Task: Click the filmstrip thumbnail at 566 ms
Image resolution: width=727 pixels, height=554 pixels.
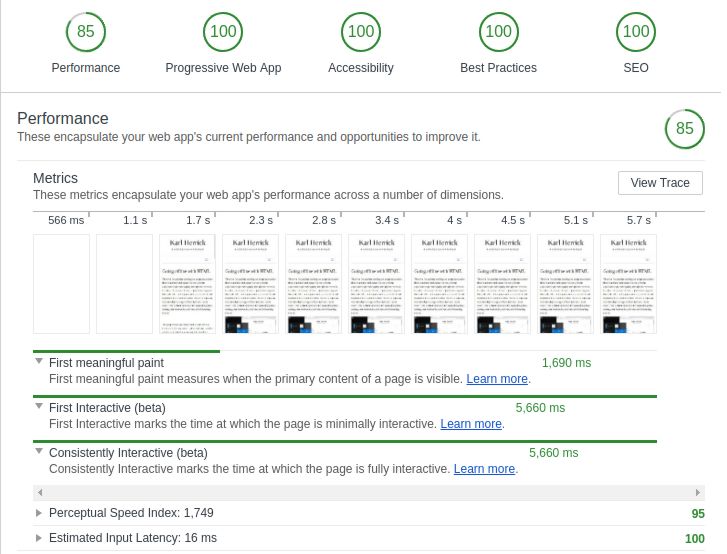Action: click(x=62, y=284)
